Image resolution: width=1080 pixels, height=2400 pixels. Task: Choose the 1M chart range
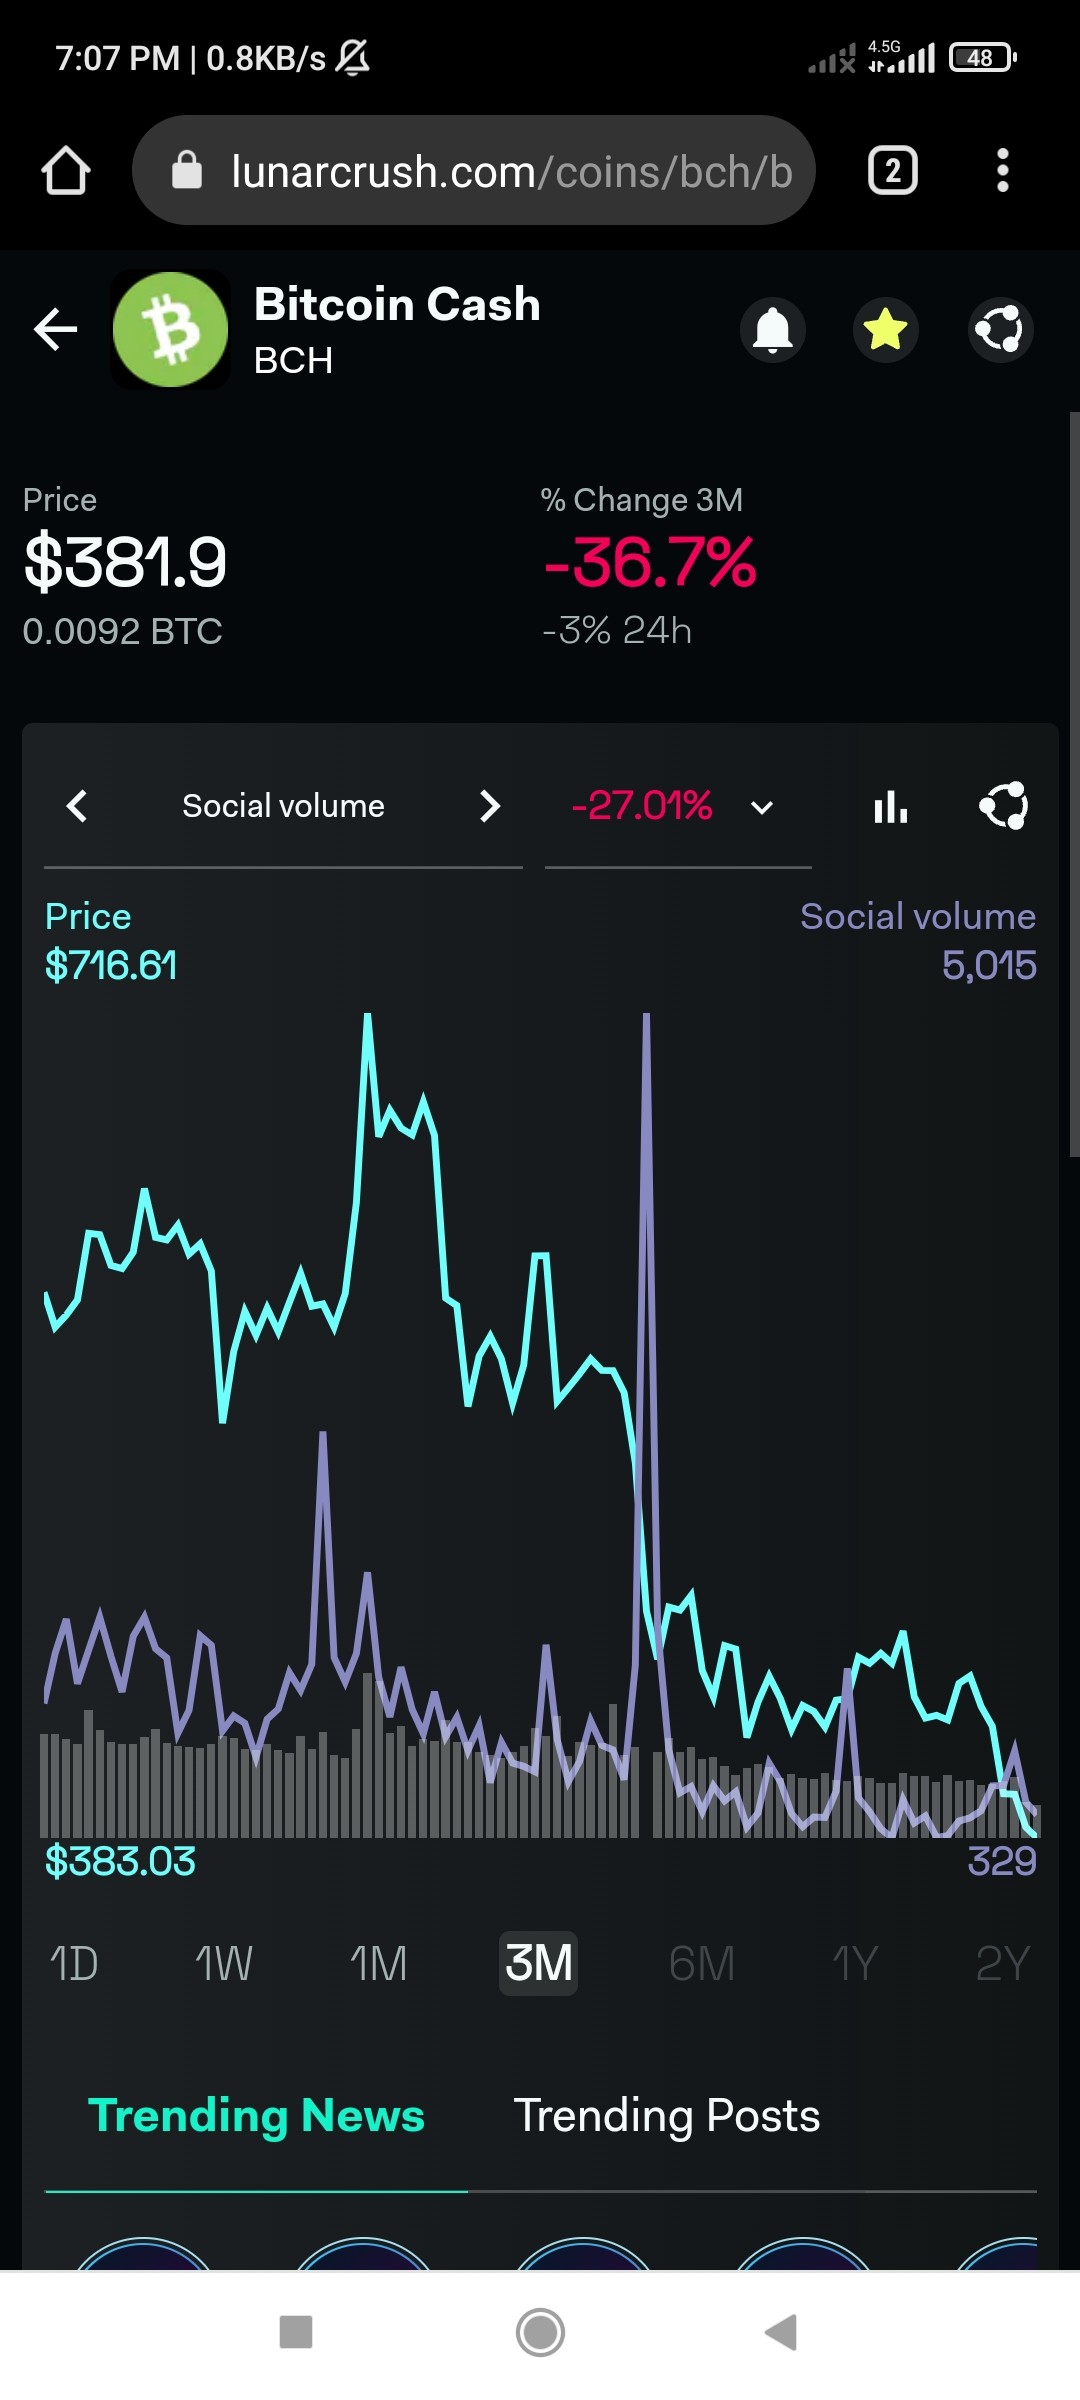(x=379, y=1964)
